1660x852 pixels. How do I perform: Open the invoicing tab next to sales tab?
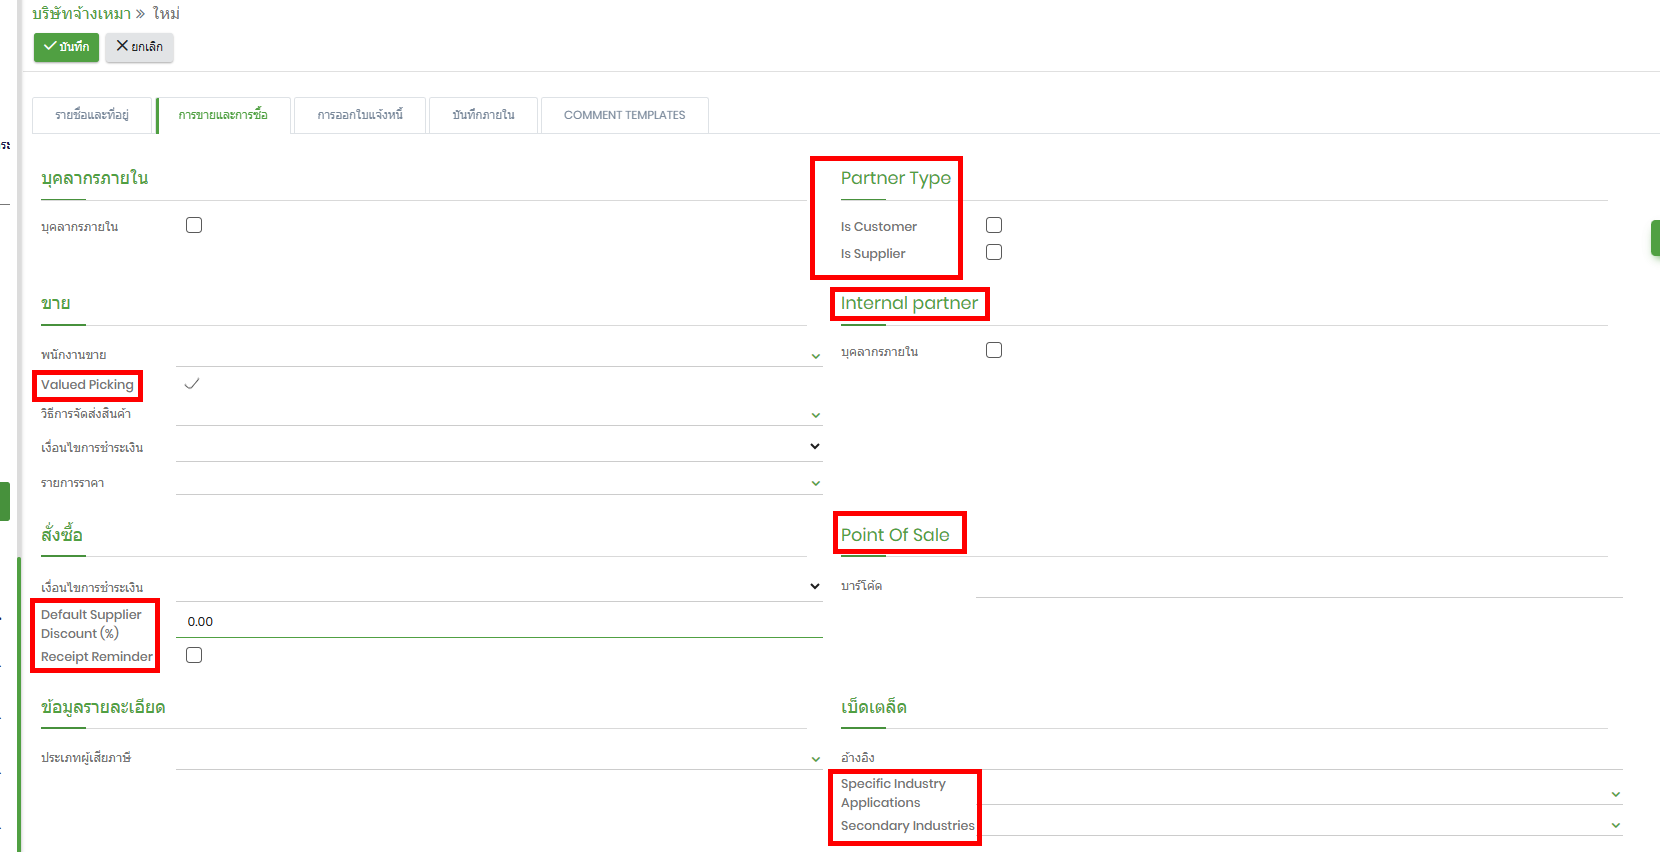pos(360,115)
